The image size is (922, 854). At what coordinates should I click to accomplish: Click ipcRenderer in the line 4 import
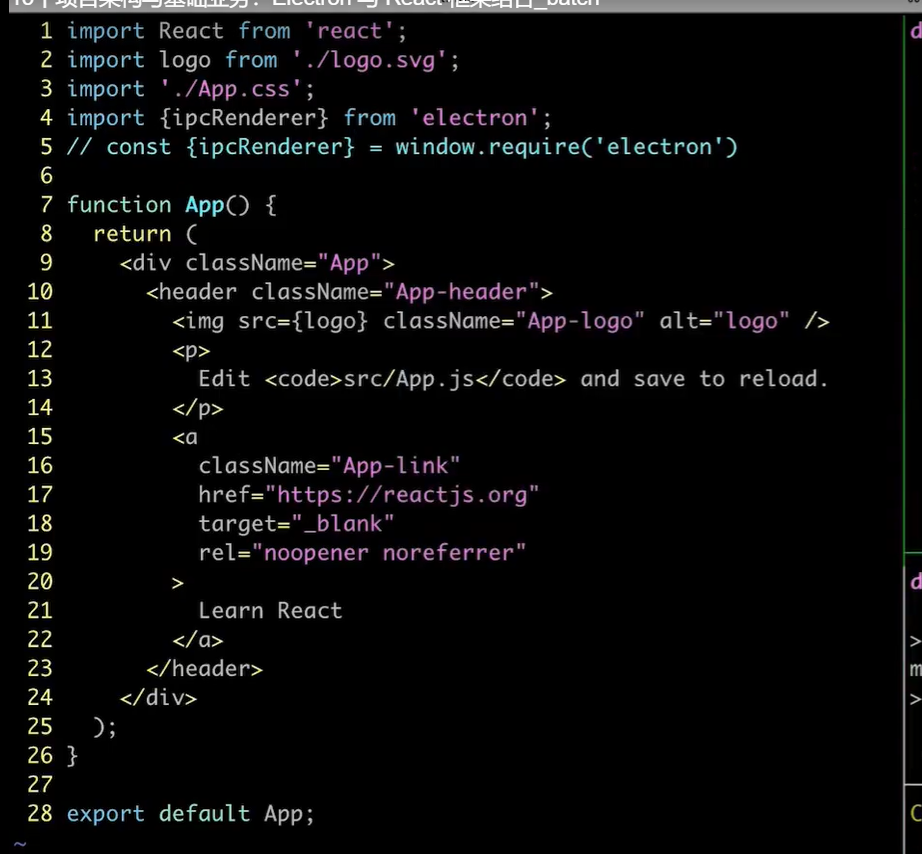pyautogui.click(x=264, y=118)
